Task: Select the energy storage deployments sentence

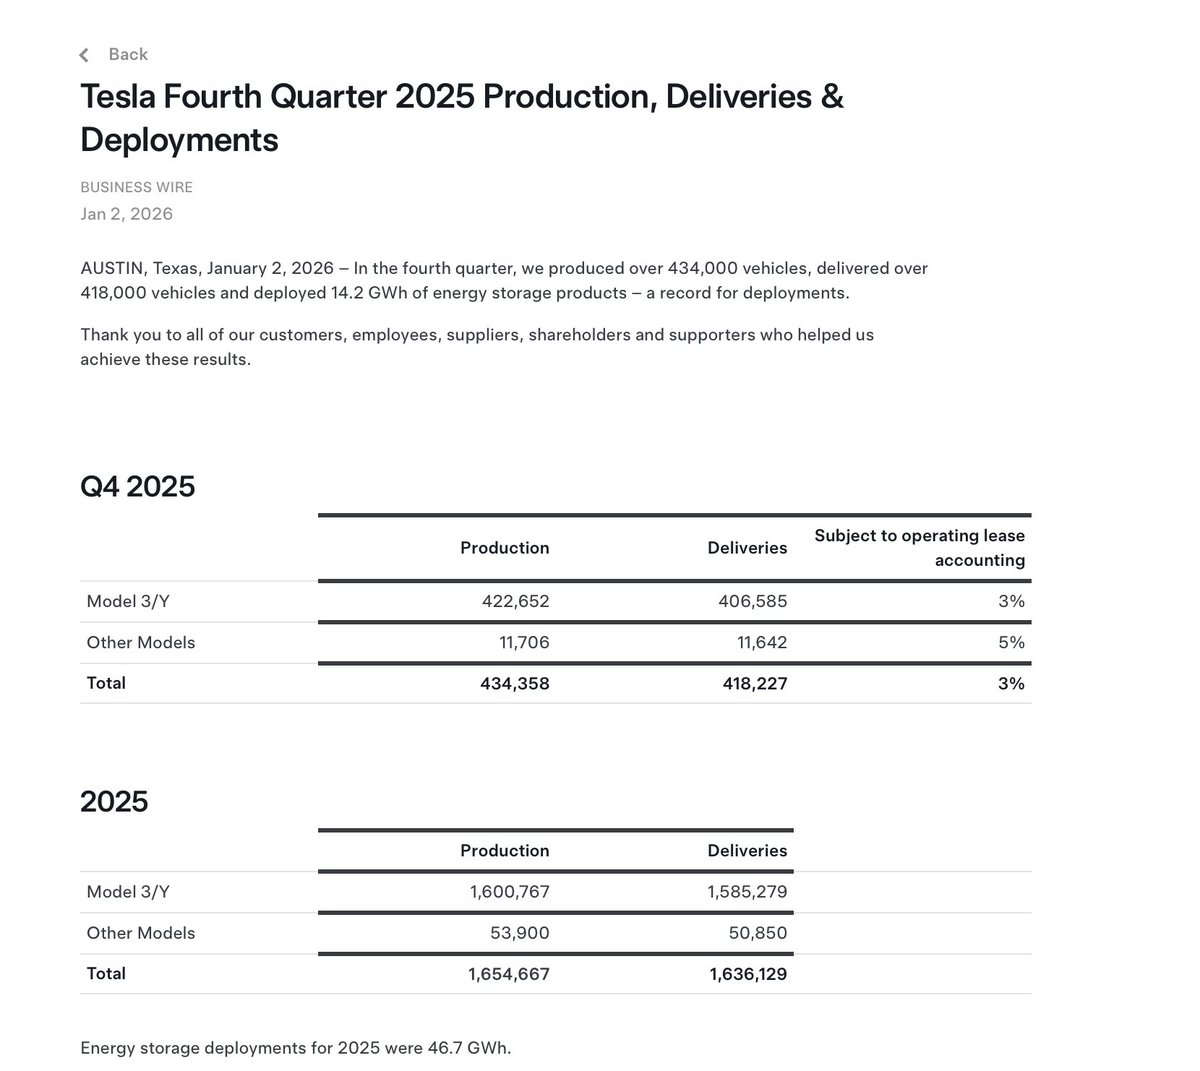Action: (295, 1048)
